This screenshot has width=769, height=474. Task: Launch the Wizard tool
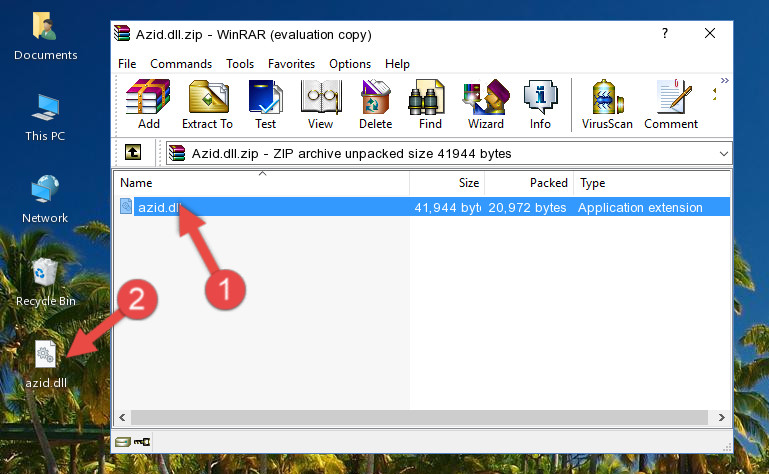pos(486,105)
